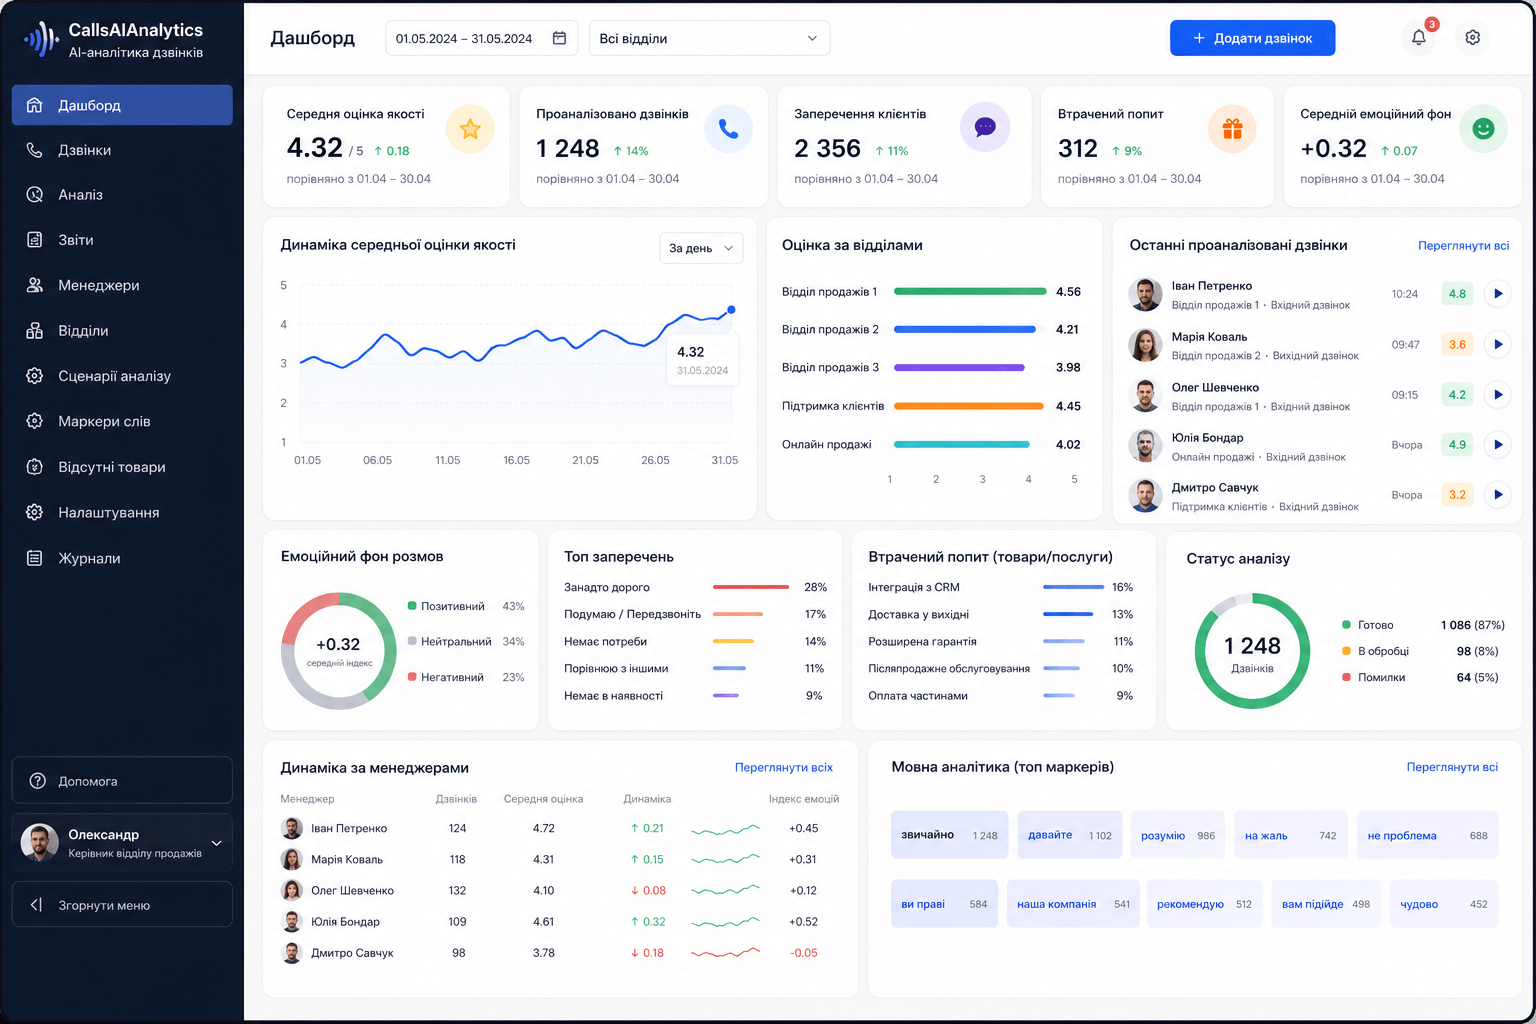This screenshot has height=1024, width=1536.
Task: Click the 'звичайно' marker chip
Action: click(x=949, y=835)
